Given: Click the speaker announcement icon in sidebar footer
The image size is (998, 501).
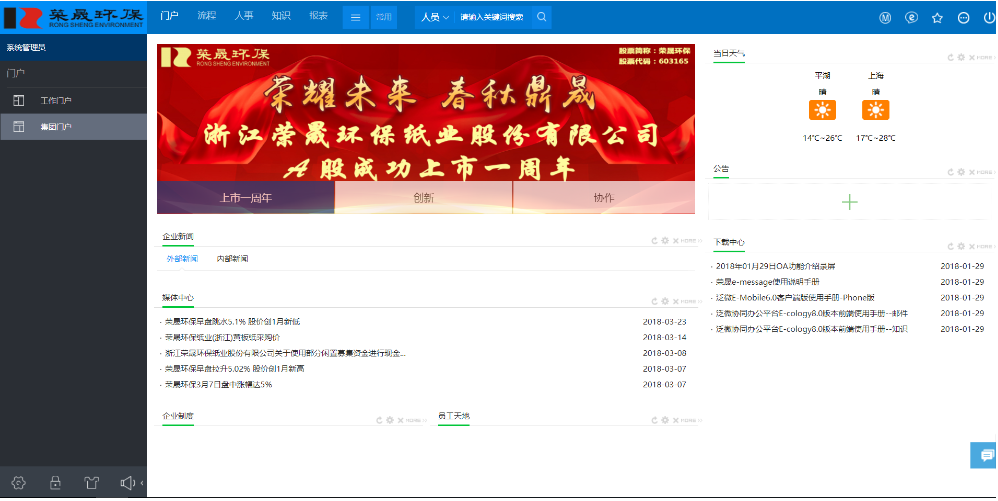Looking at the screenshot, I should coord(127,483).
